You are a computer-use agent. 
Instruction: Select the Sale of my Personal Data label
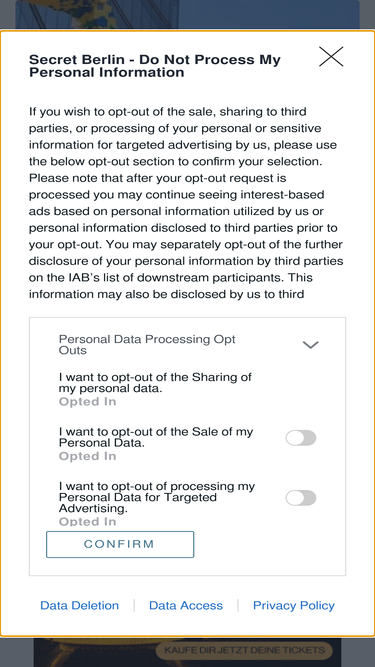pyautogui.click(x=156, y=437)
